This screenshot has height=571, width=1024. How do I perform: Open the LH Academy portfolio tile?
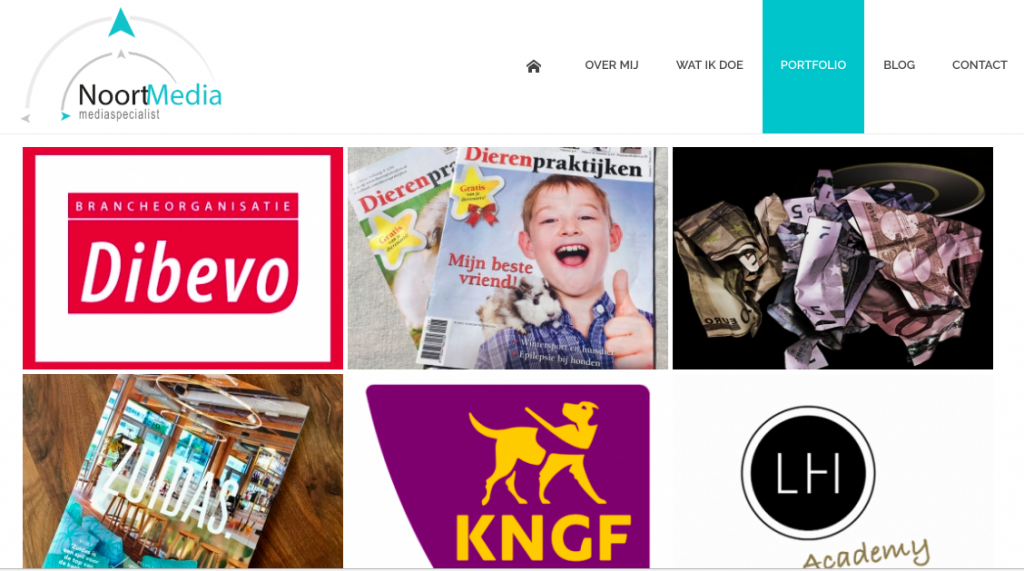[x=833, y=471]
